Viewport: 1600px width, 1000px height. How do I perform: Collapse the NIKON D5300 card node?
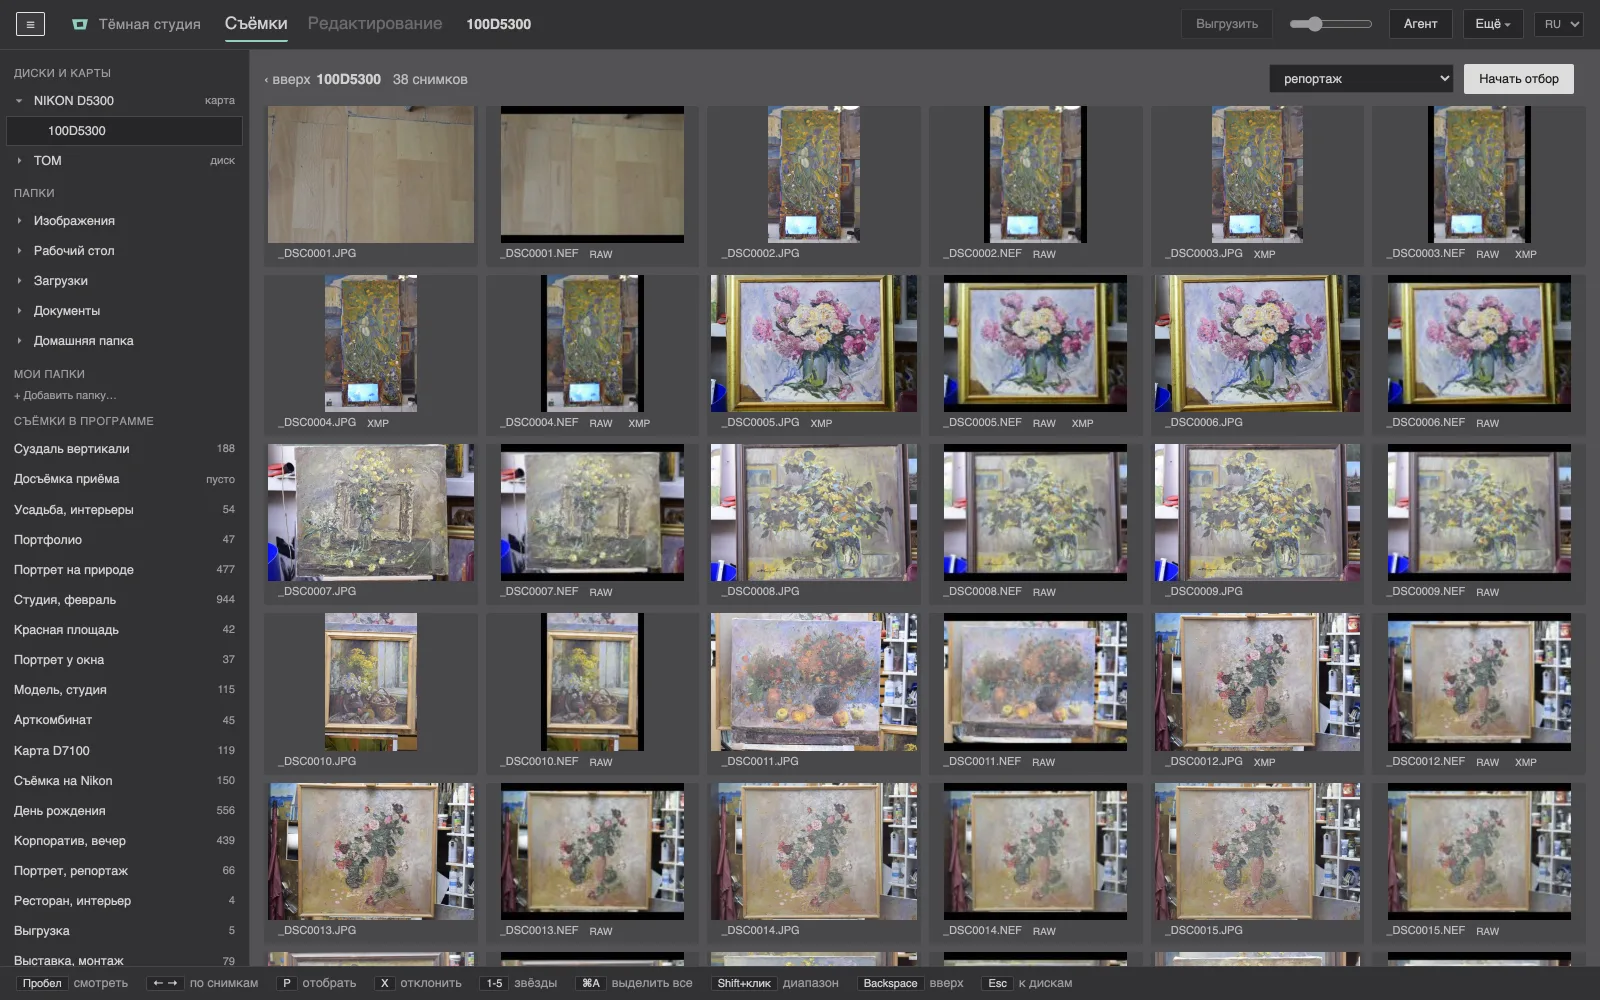[x=19, y=101]
